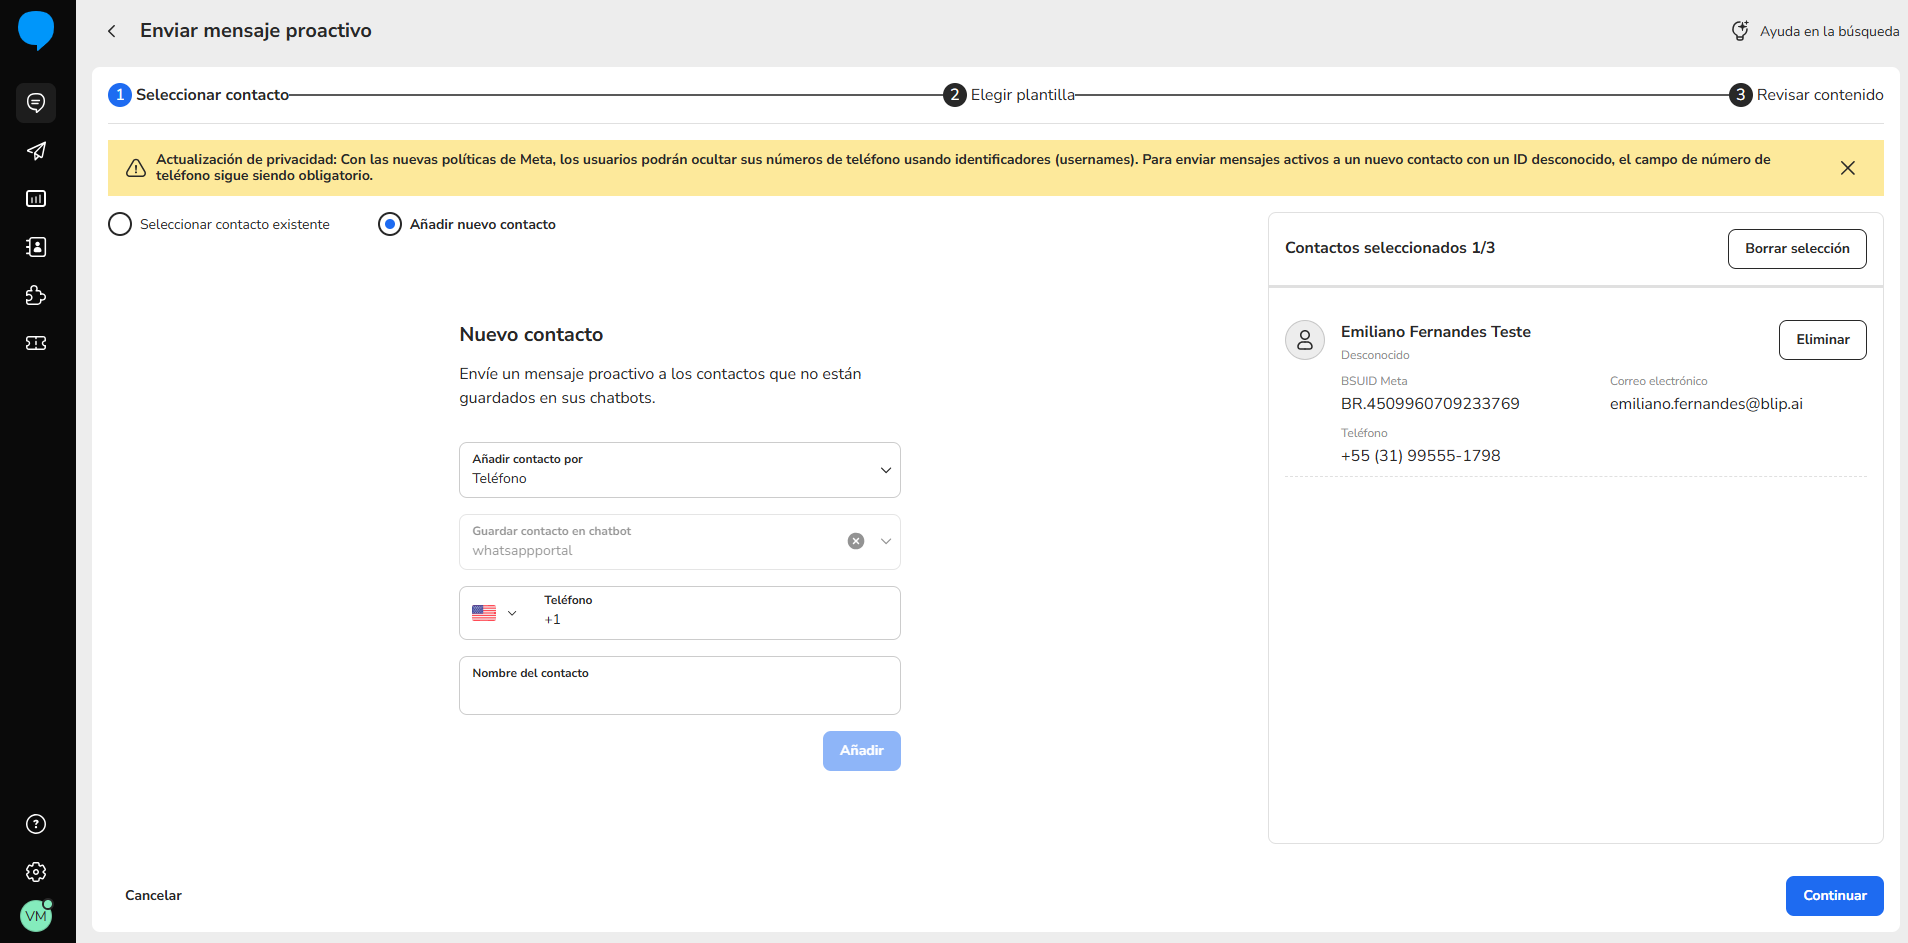Screen dimensions: 1908x943
Task: Open the analytics chart sidebar icon
Action: (36, 199)
